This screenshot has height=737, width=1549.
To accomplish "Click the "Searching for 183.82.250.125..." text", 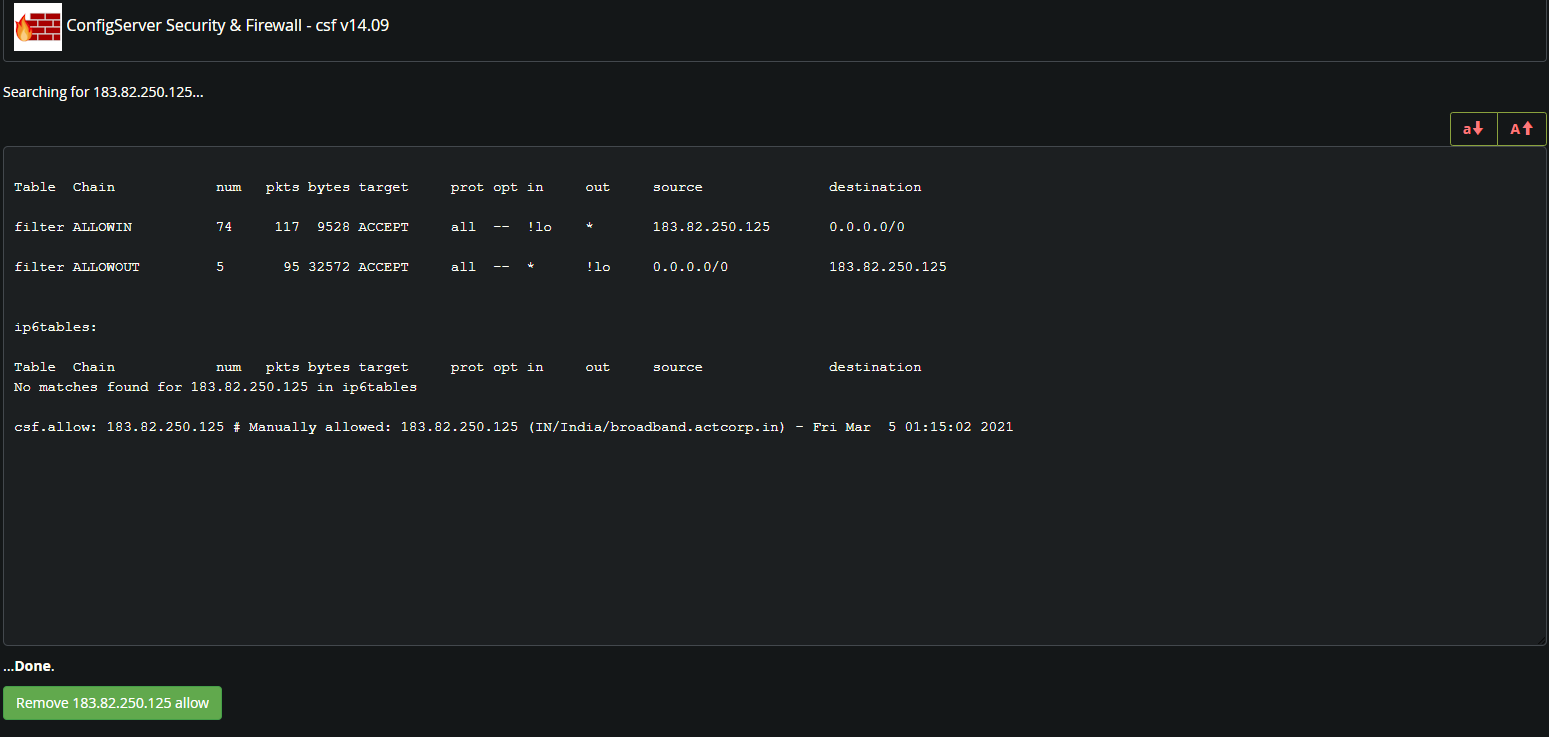I will point(103,92).
